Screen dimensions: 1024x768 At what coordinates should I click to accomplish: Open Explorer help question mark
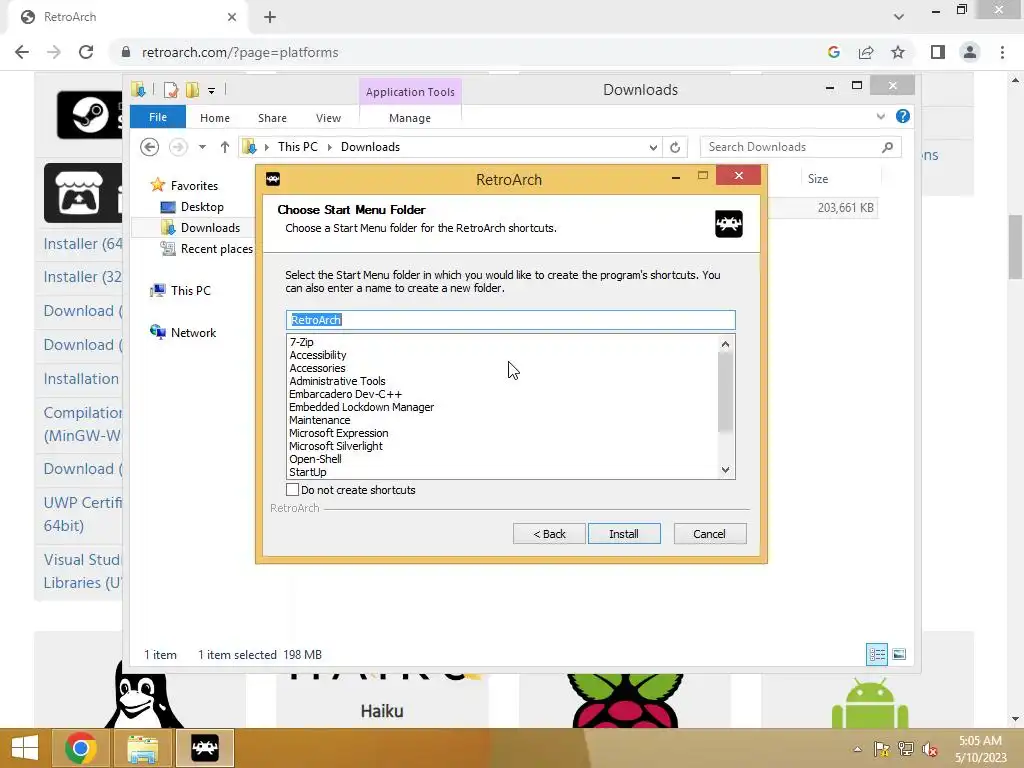coord(903,116)
